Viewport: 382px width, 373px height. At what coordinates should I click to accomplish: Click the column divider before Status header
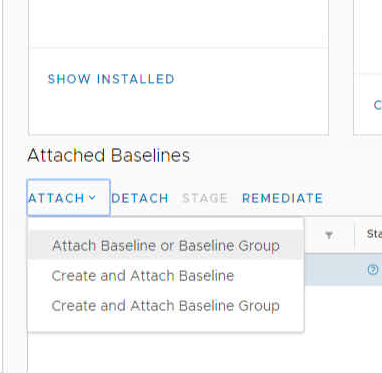tap(354, 235)
